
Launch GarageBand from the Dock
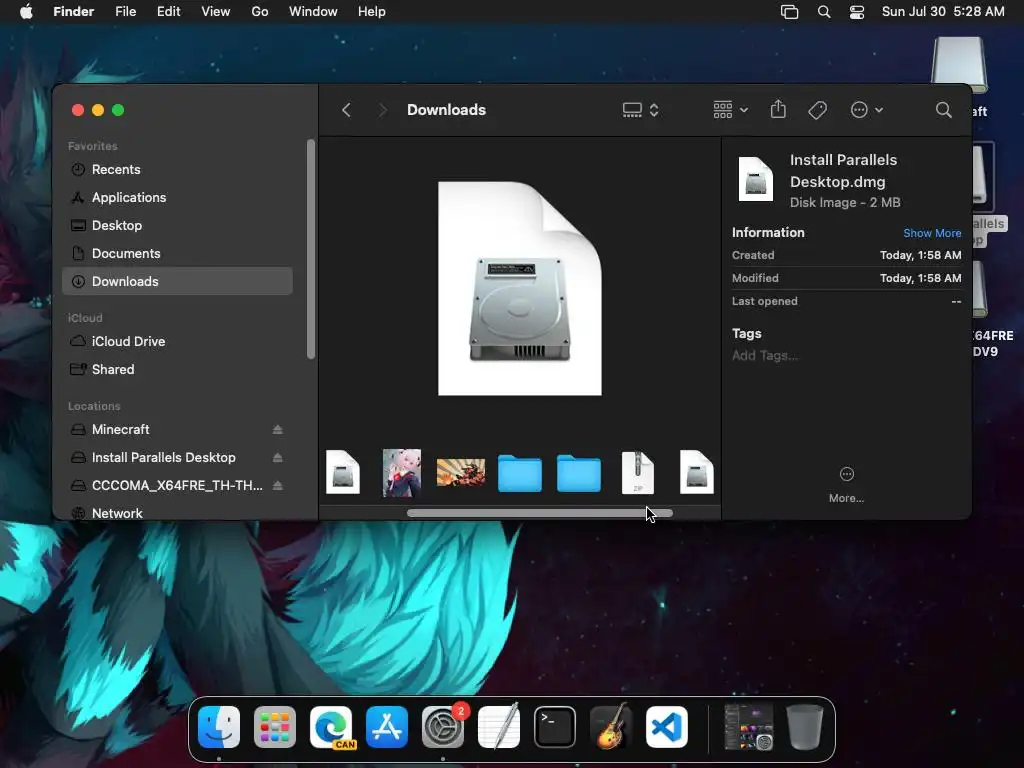(611, 727)
